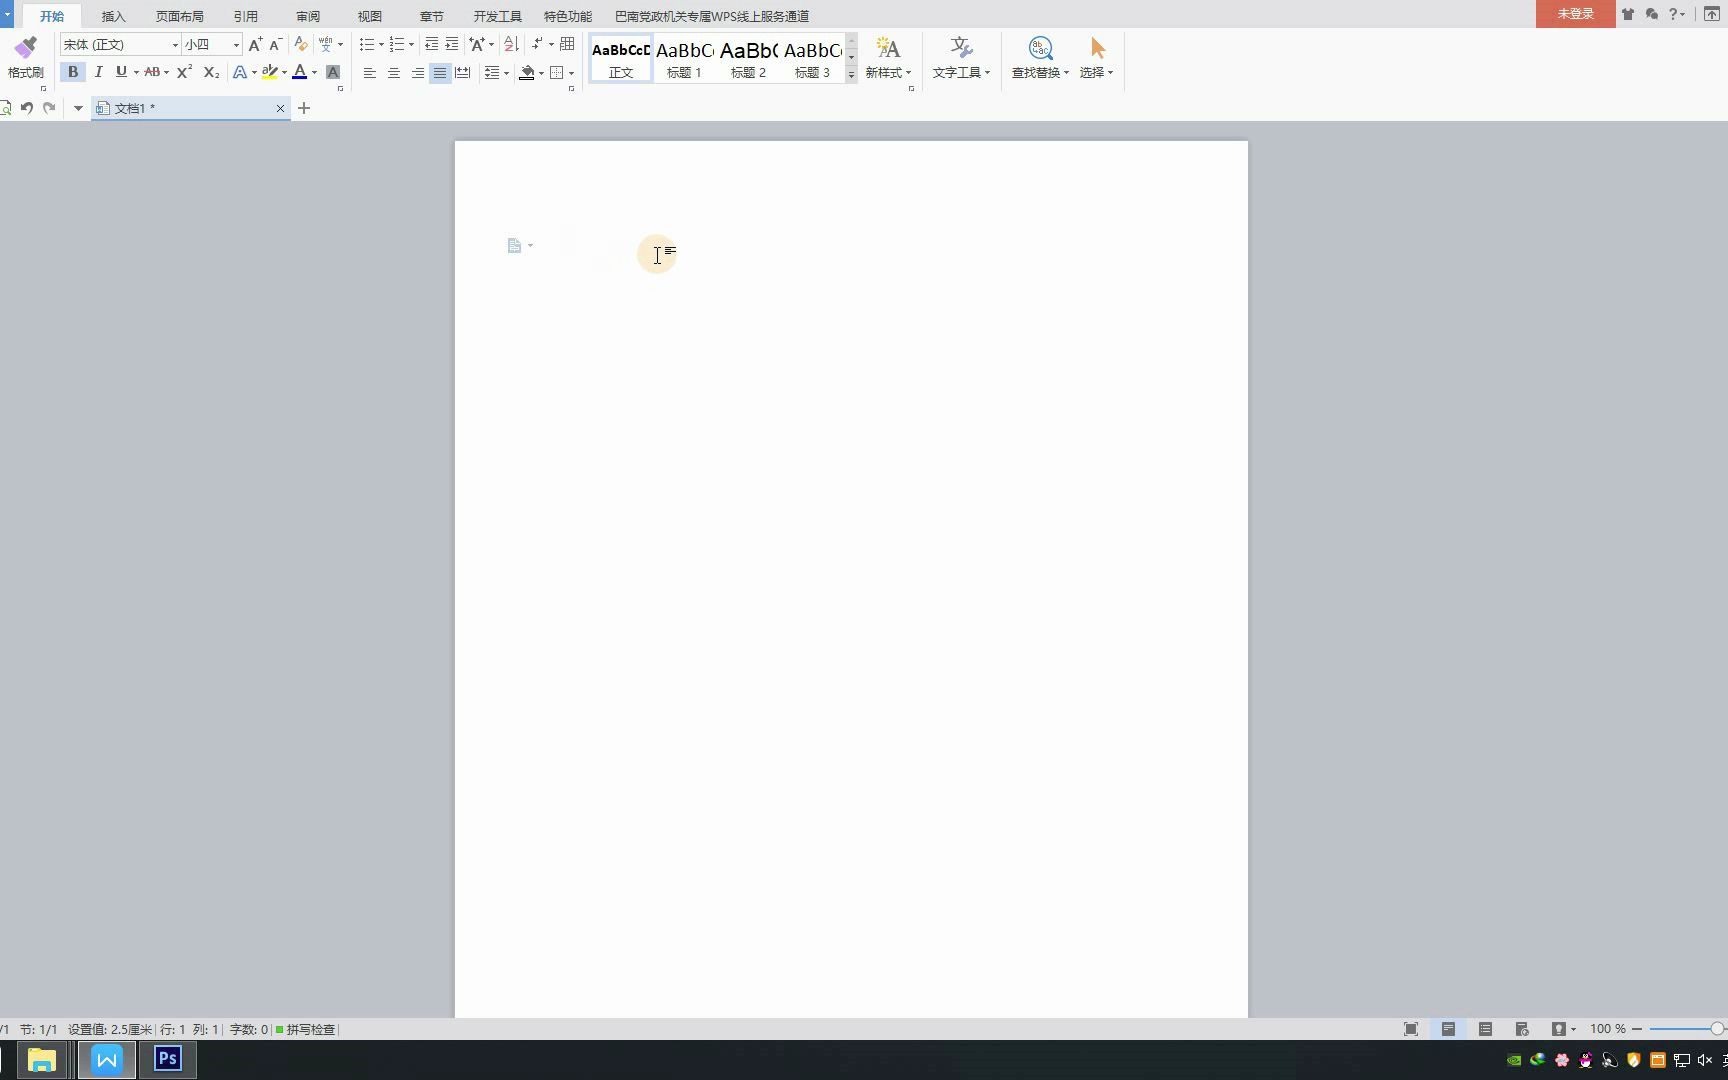This screenshot has width=1728, height=1080.
Task: Apply the 标题 1 style
Action: tap(684, 59)
